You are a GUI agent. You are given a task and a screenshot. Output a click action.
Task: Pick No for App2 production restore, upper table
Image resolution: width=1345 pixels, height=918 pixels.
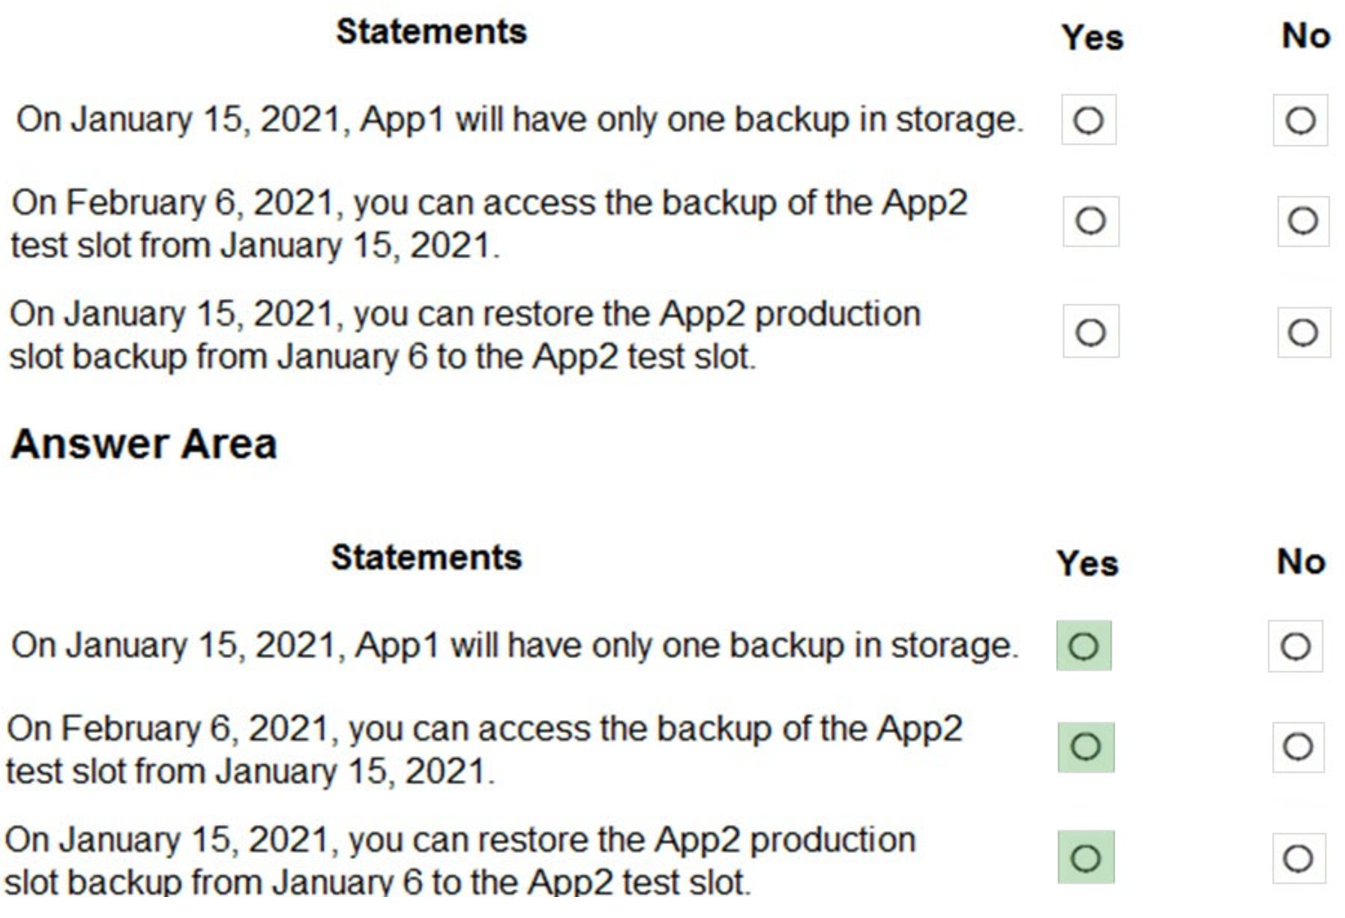1302,332
